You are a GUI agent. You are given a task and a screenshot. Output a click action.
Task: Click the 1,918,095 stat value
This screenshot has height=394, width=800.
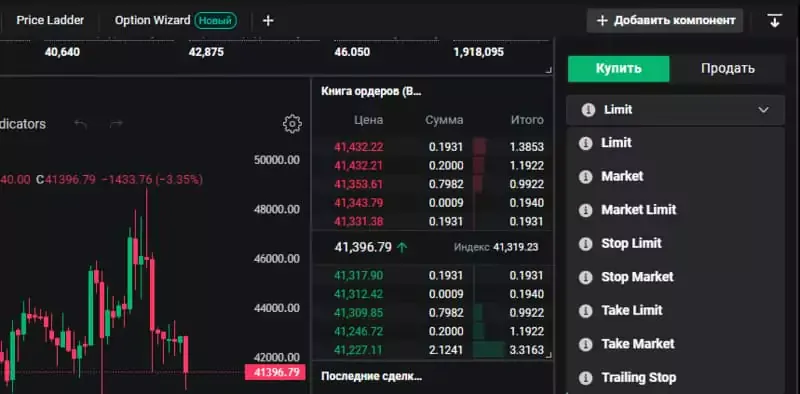pos(479,52)
